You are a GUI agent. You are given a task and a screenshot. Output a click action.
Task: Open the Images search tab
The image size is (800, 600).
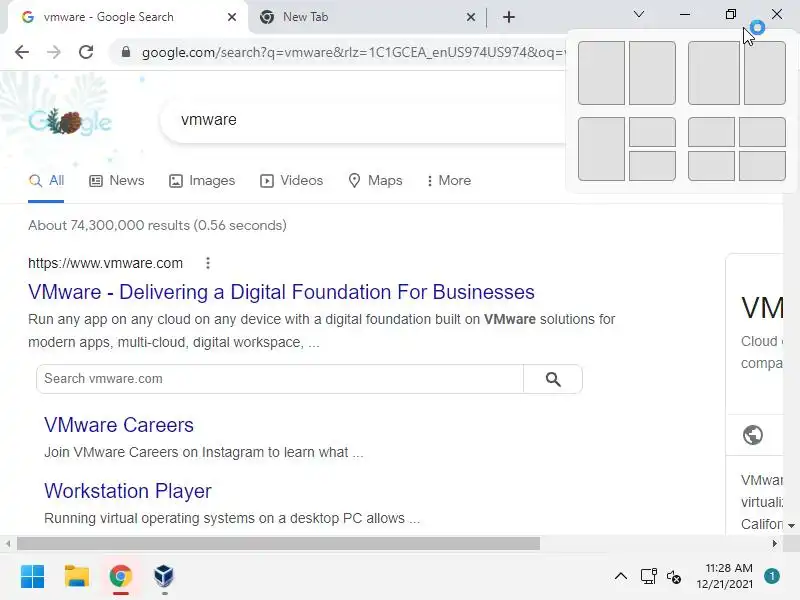tap(202, 181)
